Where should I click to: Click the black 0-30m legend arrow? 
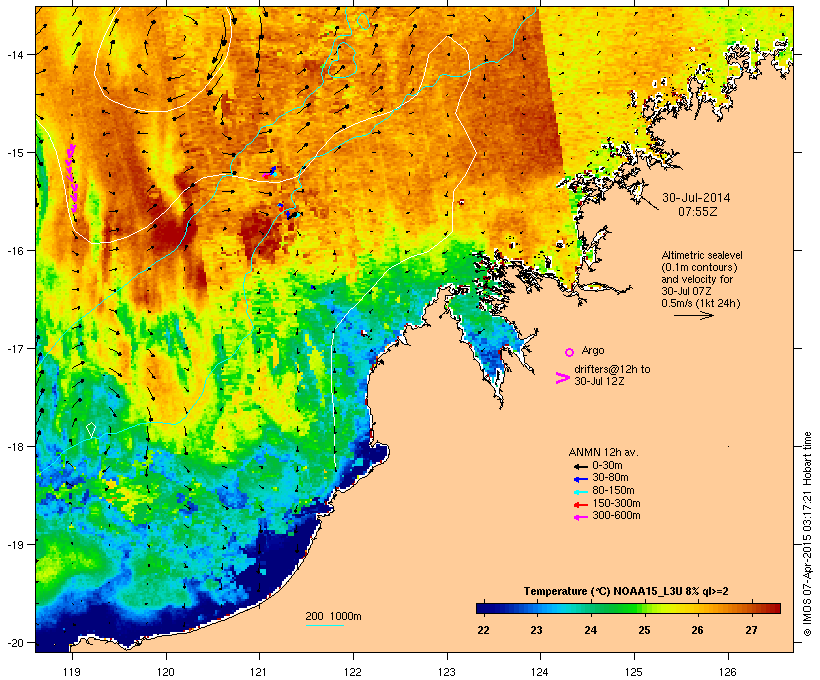[x=580, y=466]
